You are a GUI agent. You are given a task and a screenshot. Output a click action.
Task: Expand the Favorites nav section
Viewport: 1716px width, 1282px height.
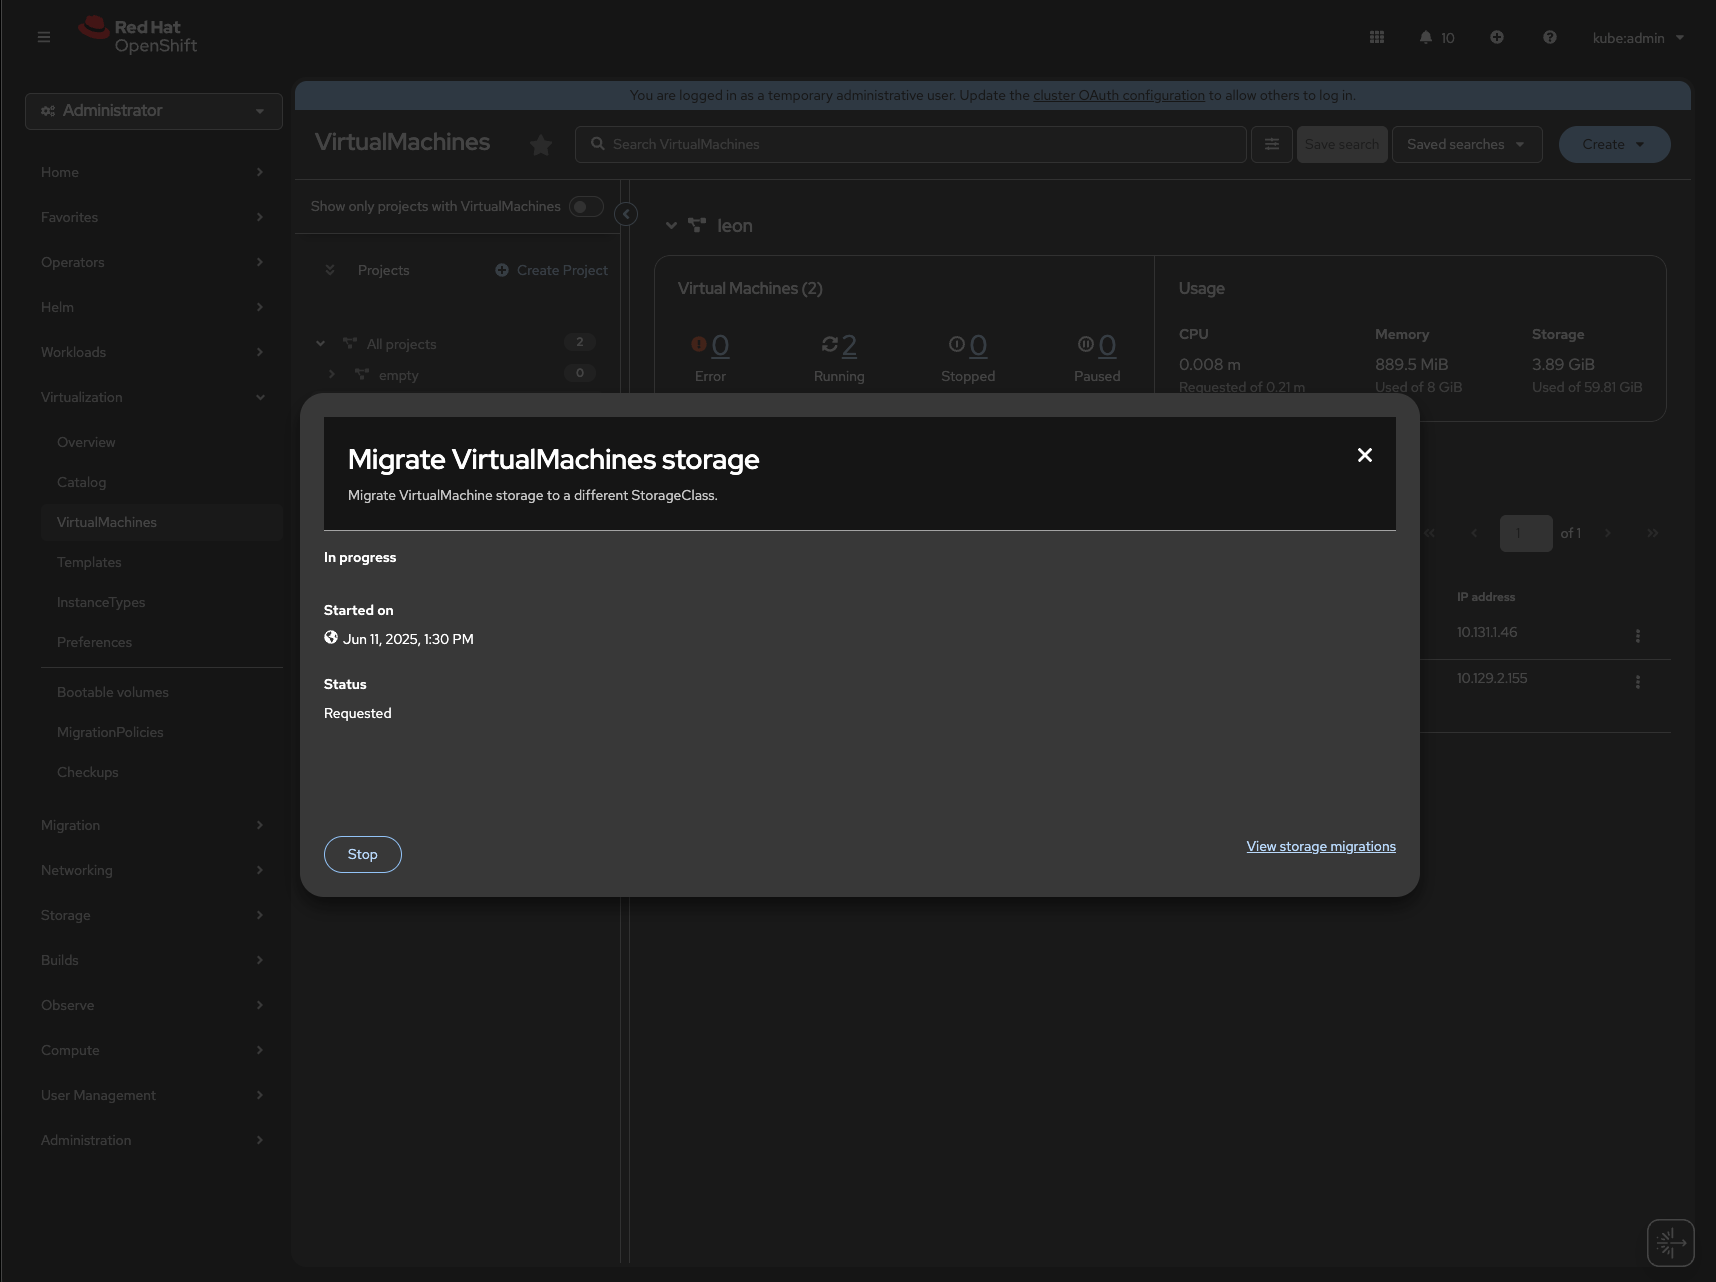(154, 217)
